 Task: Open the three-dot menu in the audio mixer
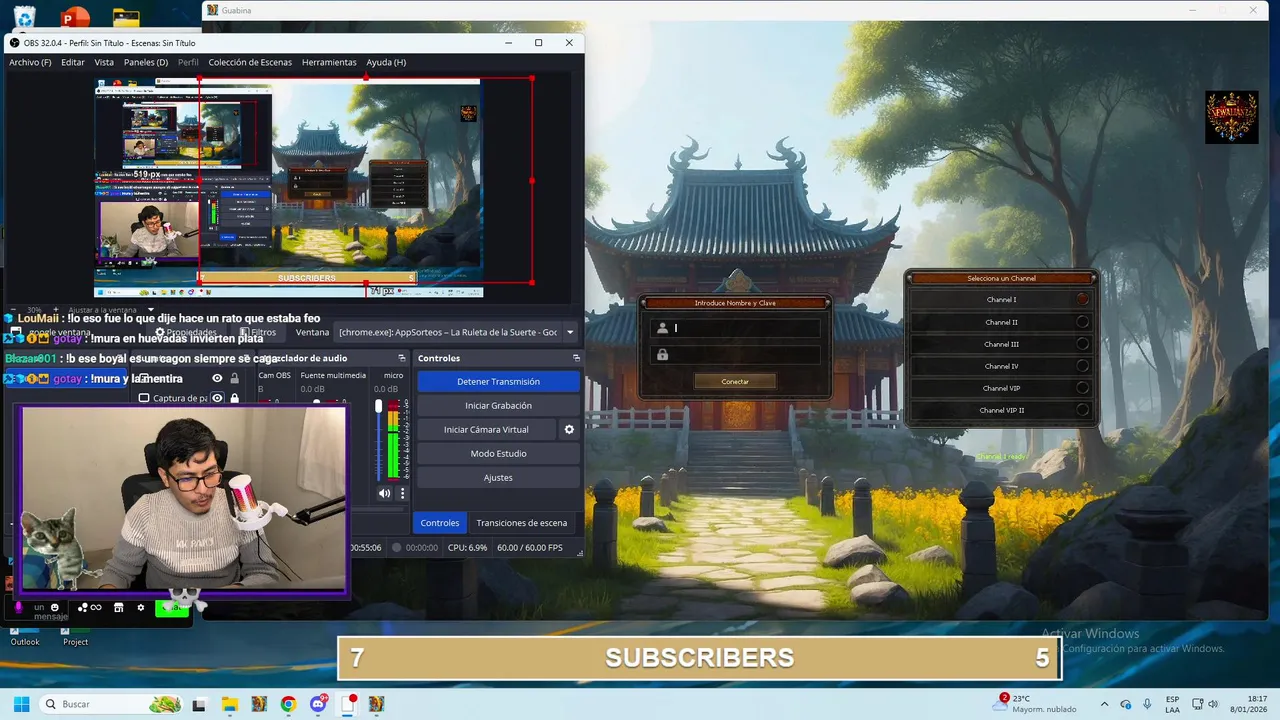[x=403, y=493]
